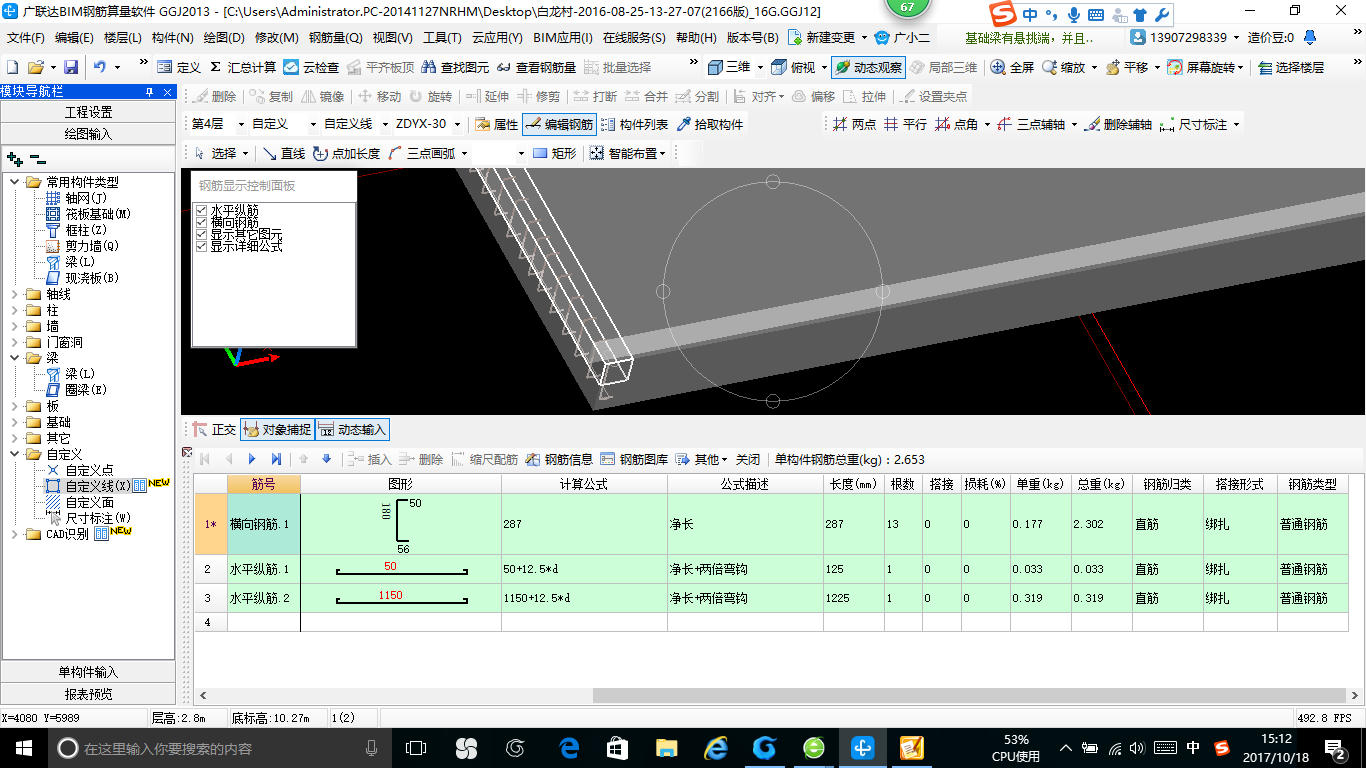This screenshot has height=768, width=1366.
Task: Click 删除辅轴 delete auxiliary axis
Action: [1119, 125]
